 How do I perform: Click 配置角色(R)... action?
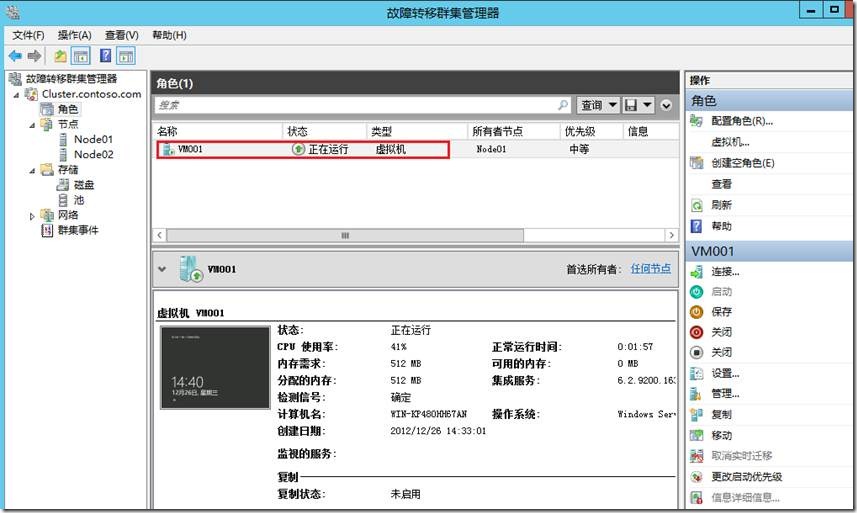coord(742,121)
